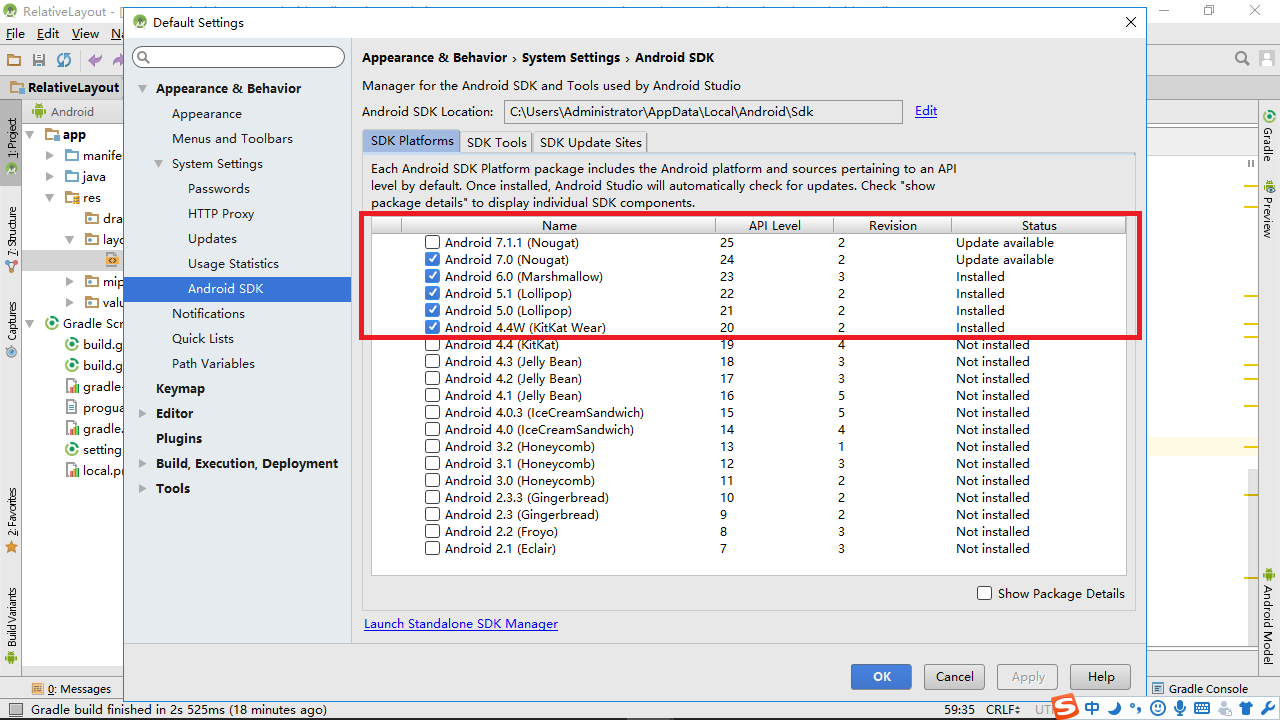Select the SDK Platforms tab

click(x=411, y=141)
